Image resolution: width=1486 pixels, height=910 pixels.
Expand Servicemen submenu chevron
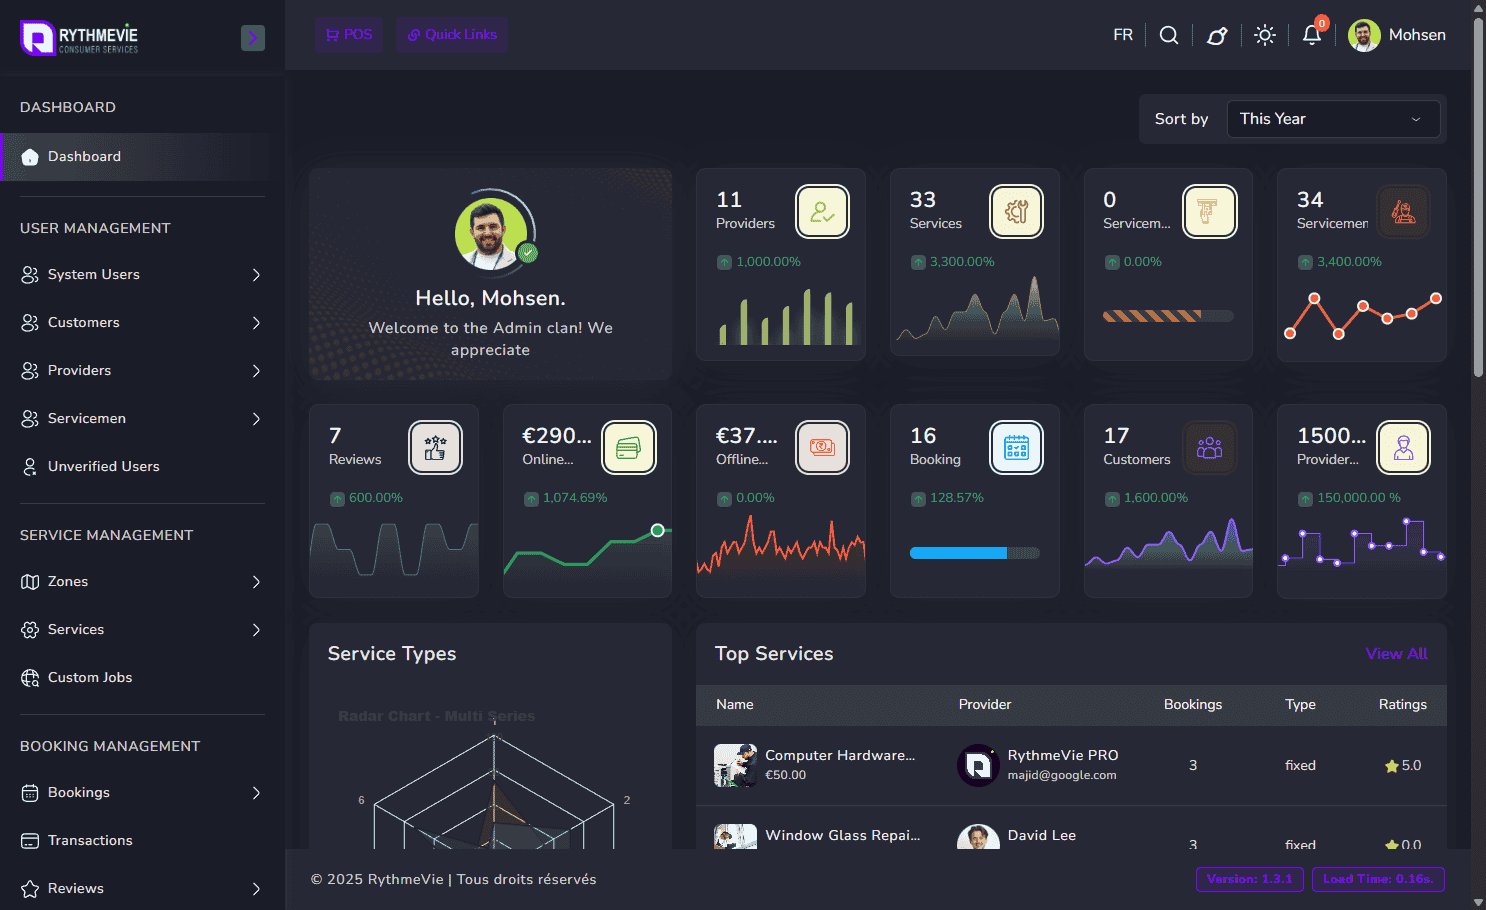pyautogui.click(x=256, y=419)
